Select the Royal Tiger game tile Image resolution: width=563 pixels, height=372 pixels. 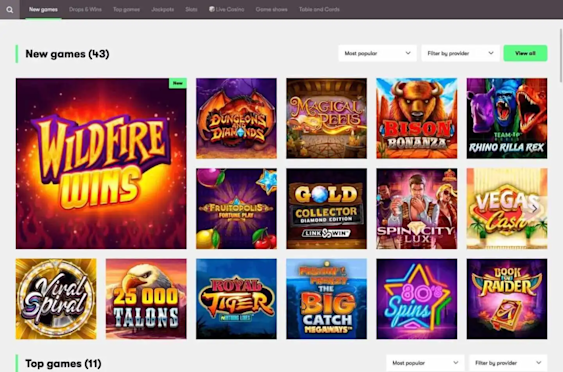236,299
